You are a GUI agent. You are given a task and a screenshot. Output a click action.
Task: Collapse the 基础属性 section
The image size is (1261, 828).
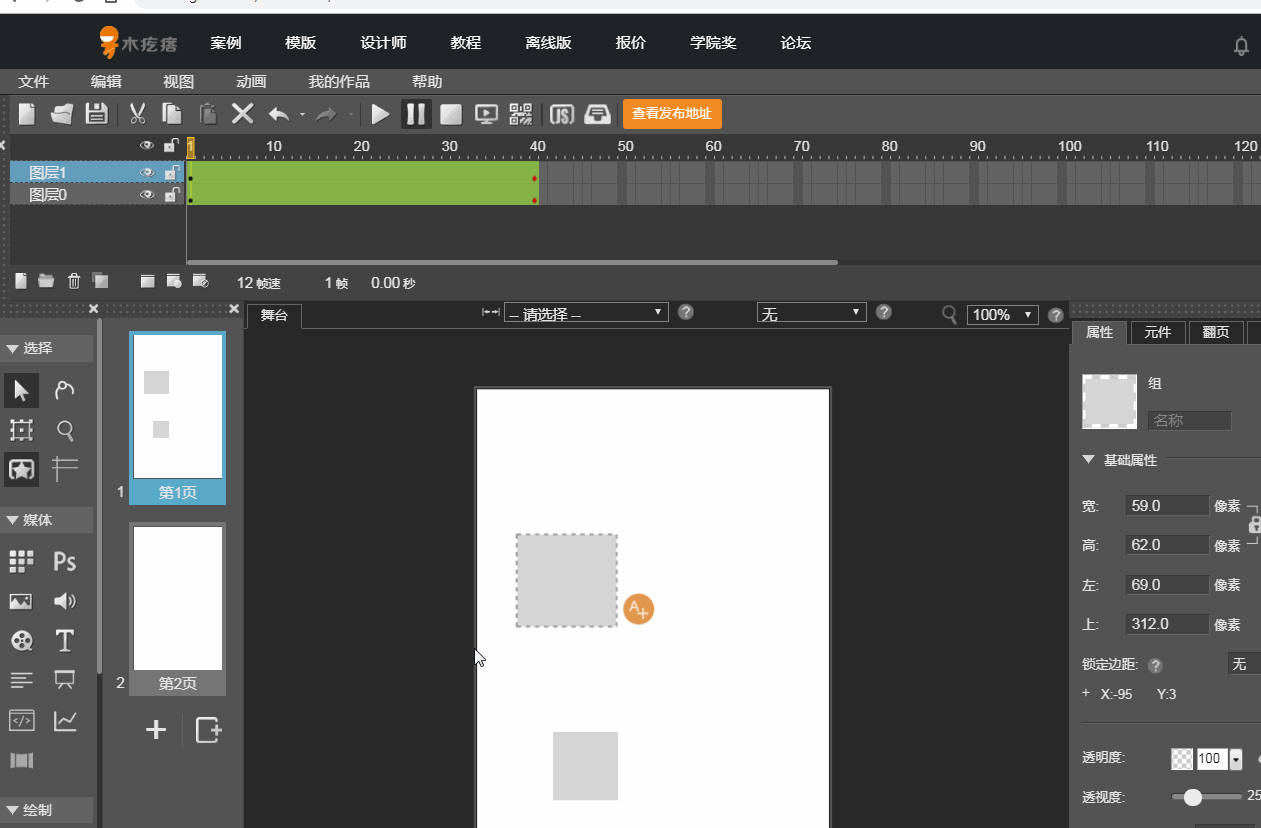(1089, 460)
